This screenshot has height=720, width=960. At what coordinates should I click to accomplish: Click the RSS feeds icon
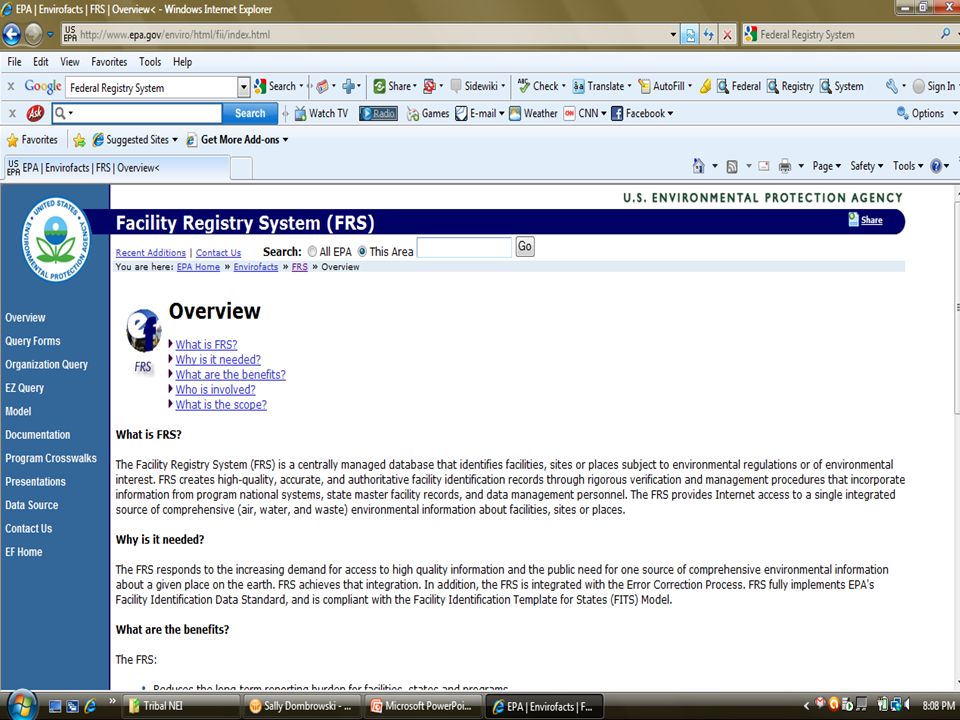pyautogui.click(x=732, y=166)
